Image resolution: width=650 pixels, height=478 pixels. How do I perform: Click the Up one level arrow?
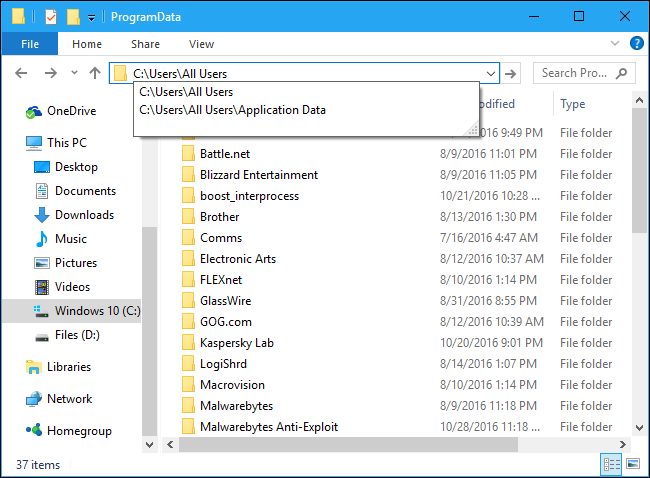coord(95,73)
